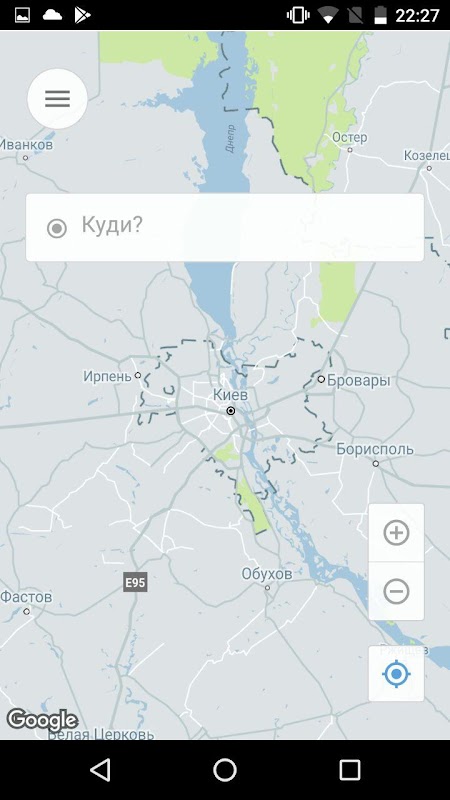Tap the cloud notification icon in status bar
450x800 pixels.
pyautogui.click(x=52, y=15)
